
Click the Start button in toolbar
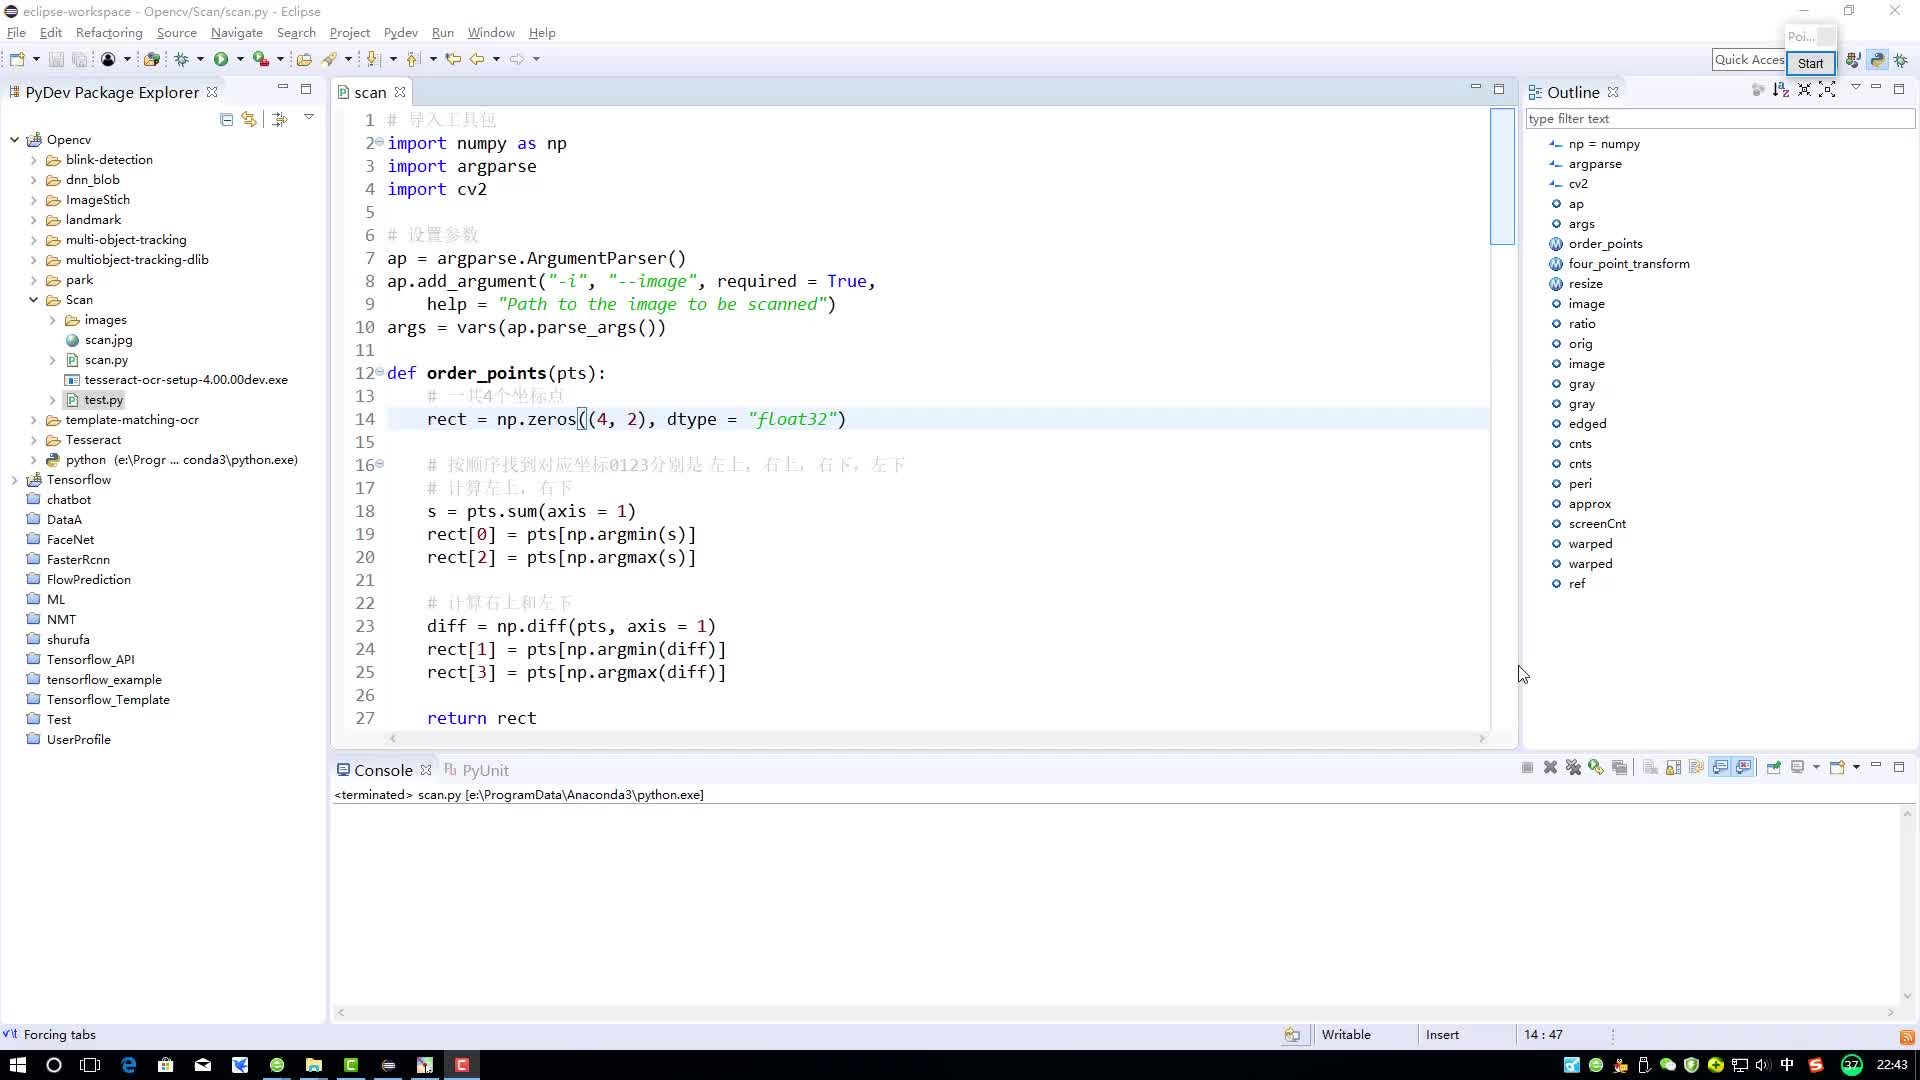point(1809,61)
